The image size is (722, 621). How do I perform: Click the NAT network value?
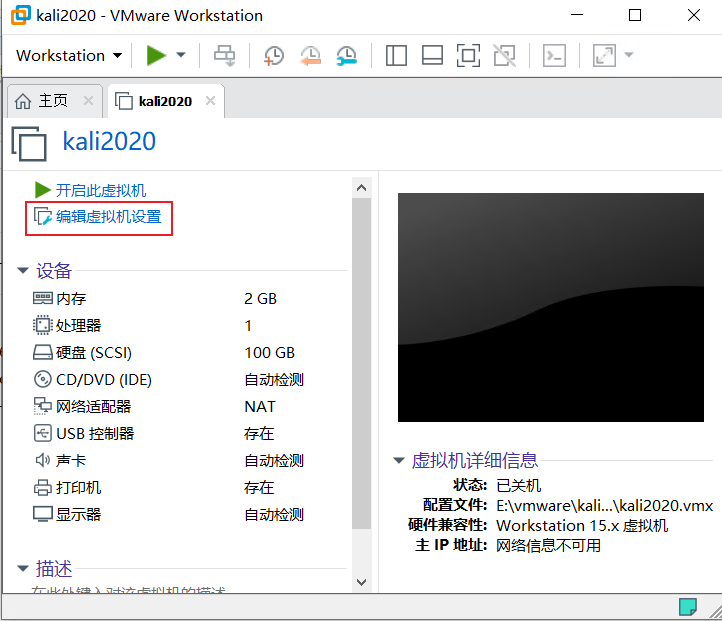click(x=260, y=406)
